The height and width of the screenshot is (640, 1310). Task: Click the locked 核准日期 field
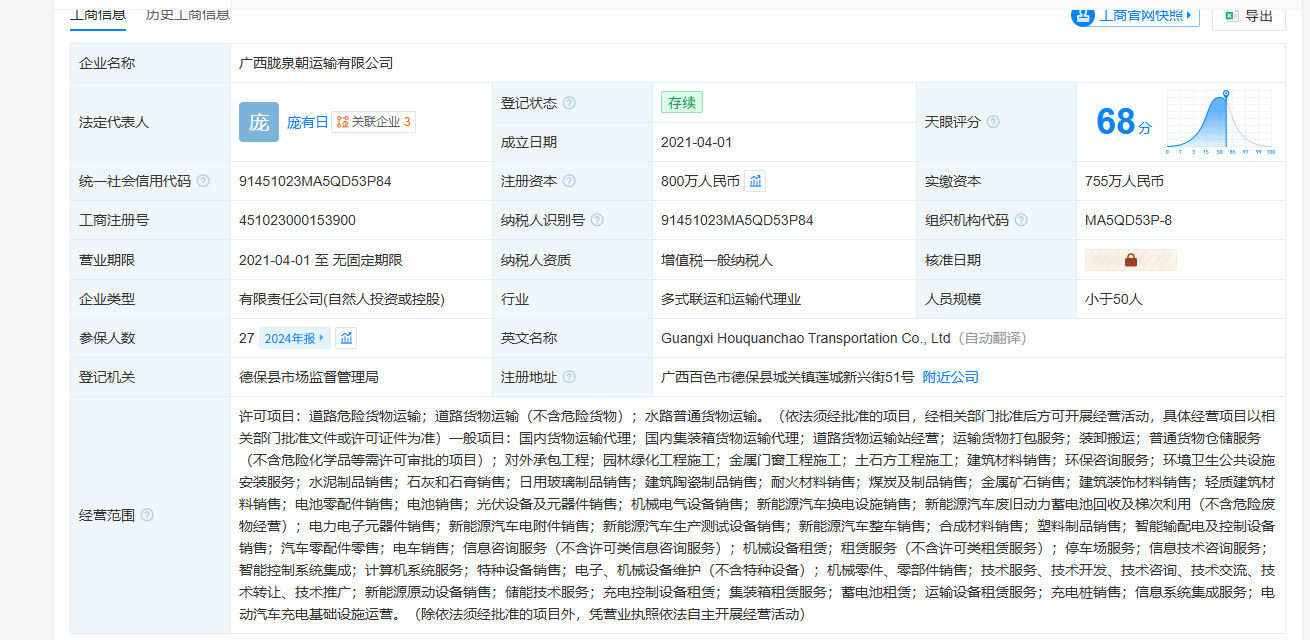[1131, 260]
